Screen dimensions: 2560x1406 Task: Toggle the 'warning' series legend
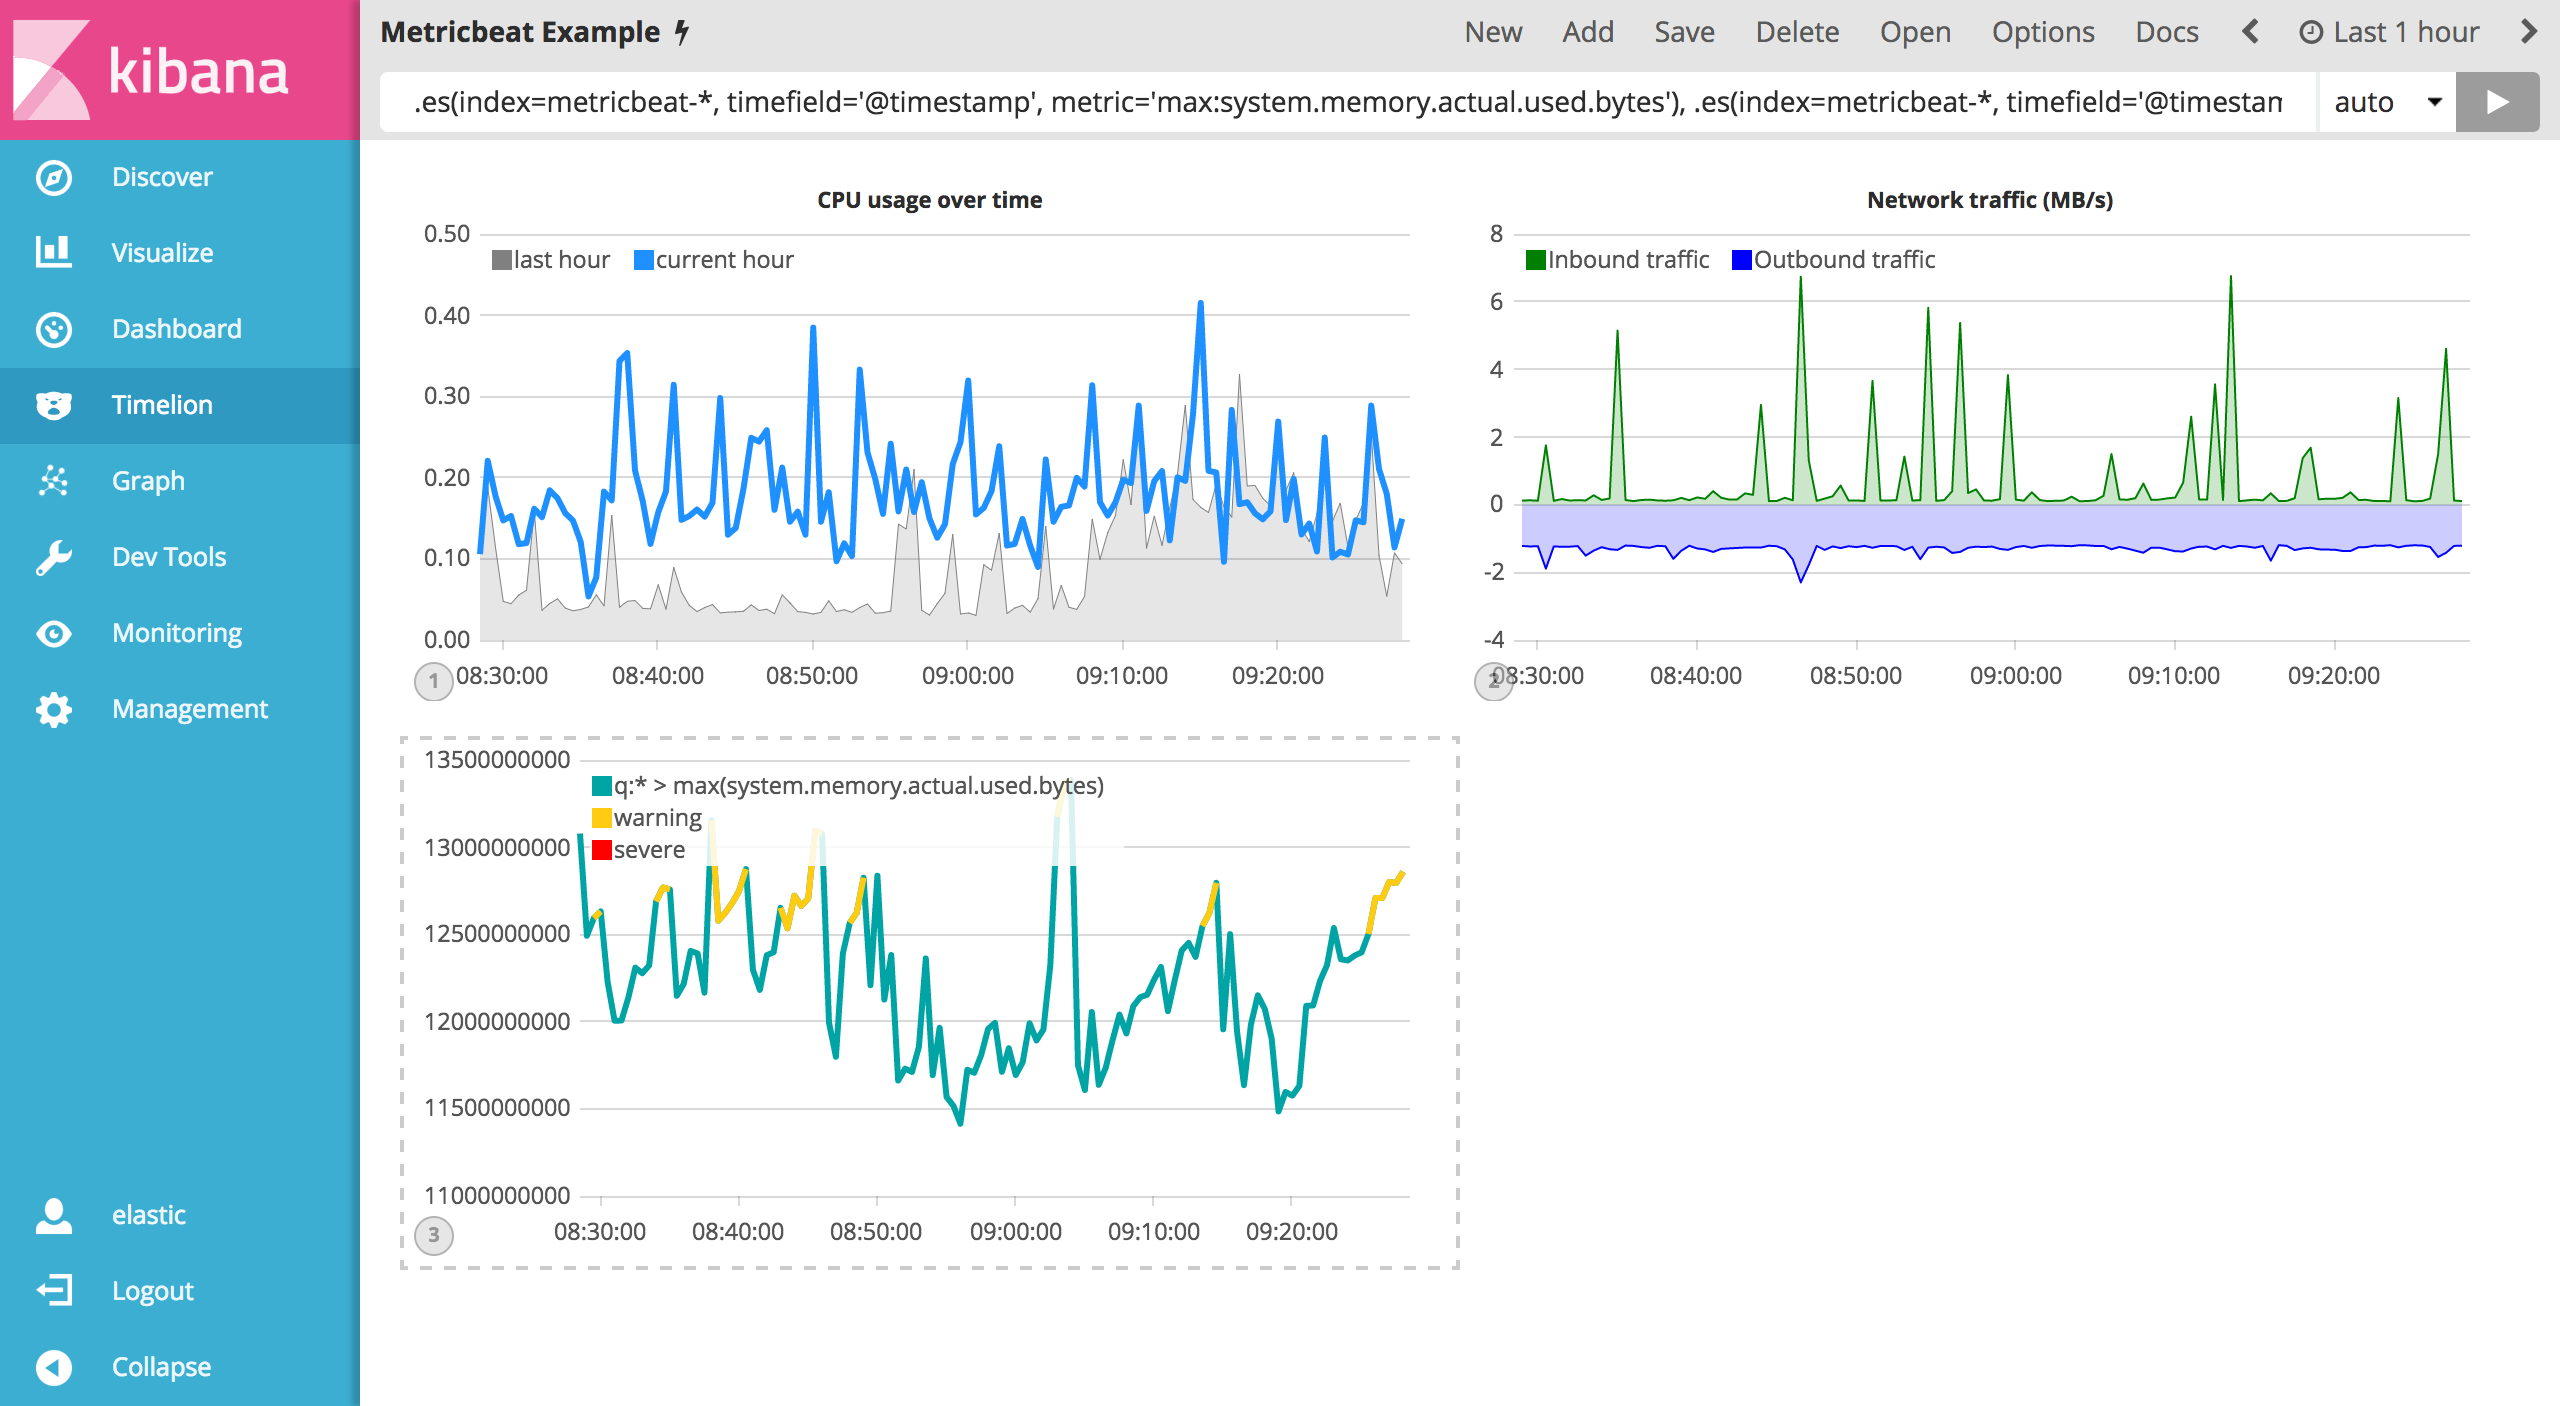coord(656,818)
